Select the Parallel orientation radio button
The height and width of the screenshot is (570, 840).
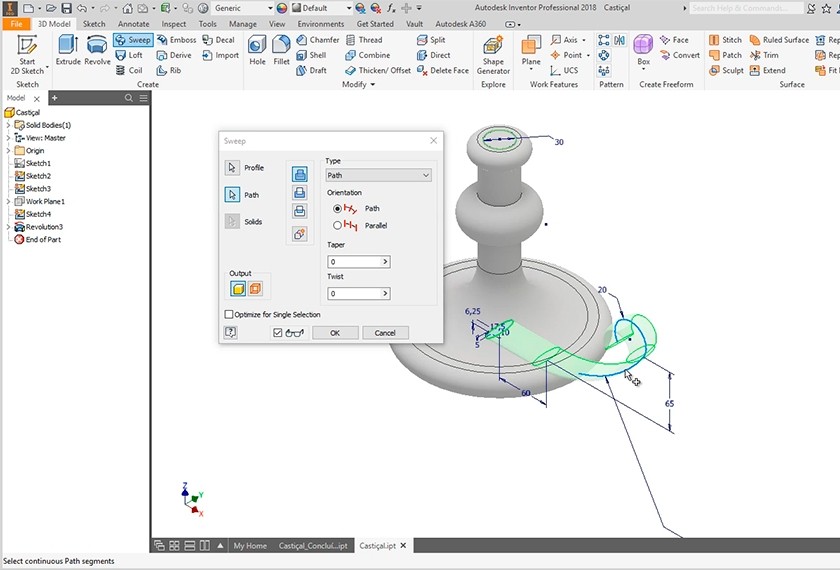(337, 226)
